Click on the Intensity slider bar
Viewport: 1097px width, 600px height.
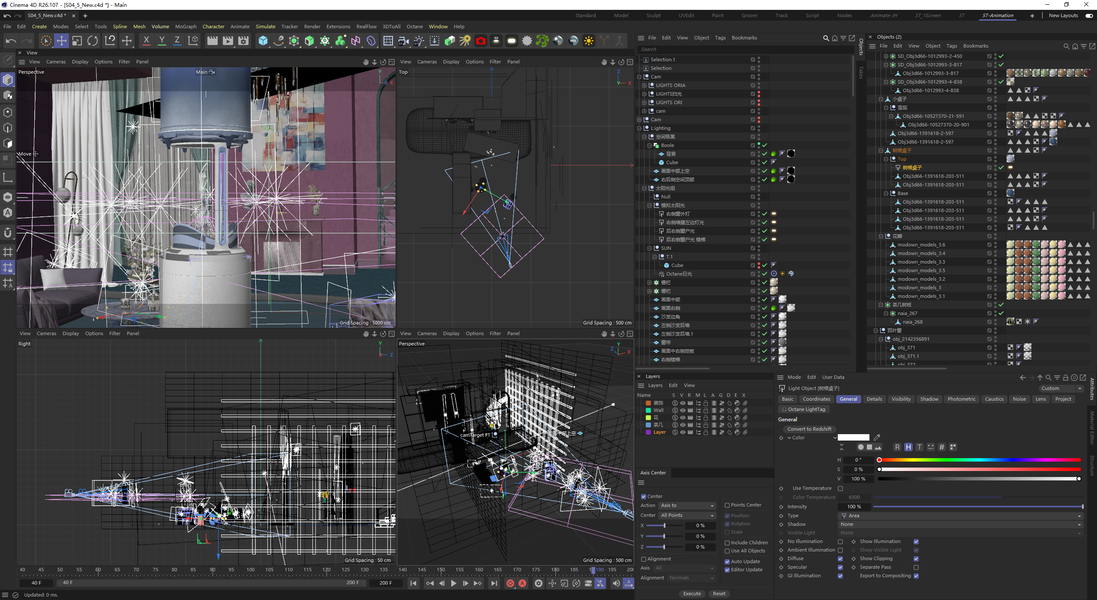978,506
